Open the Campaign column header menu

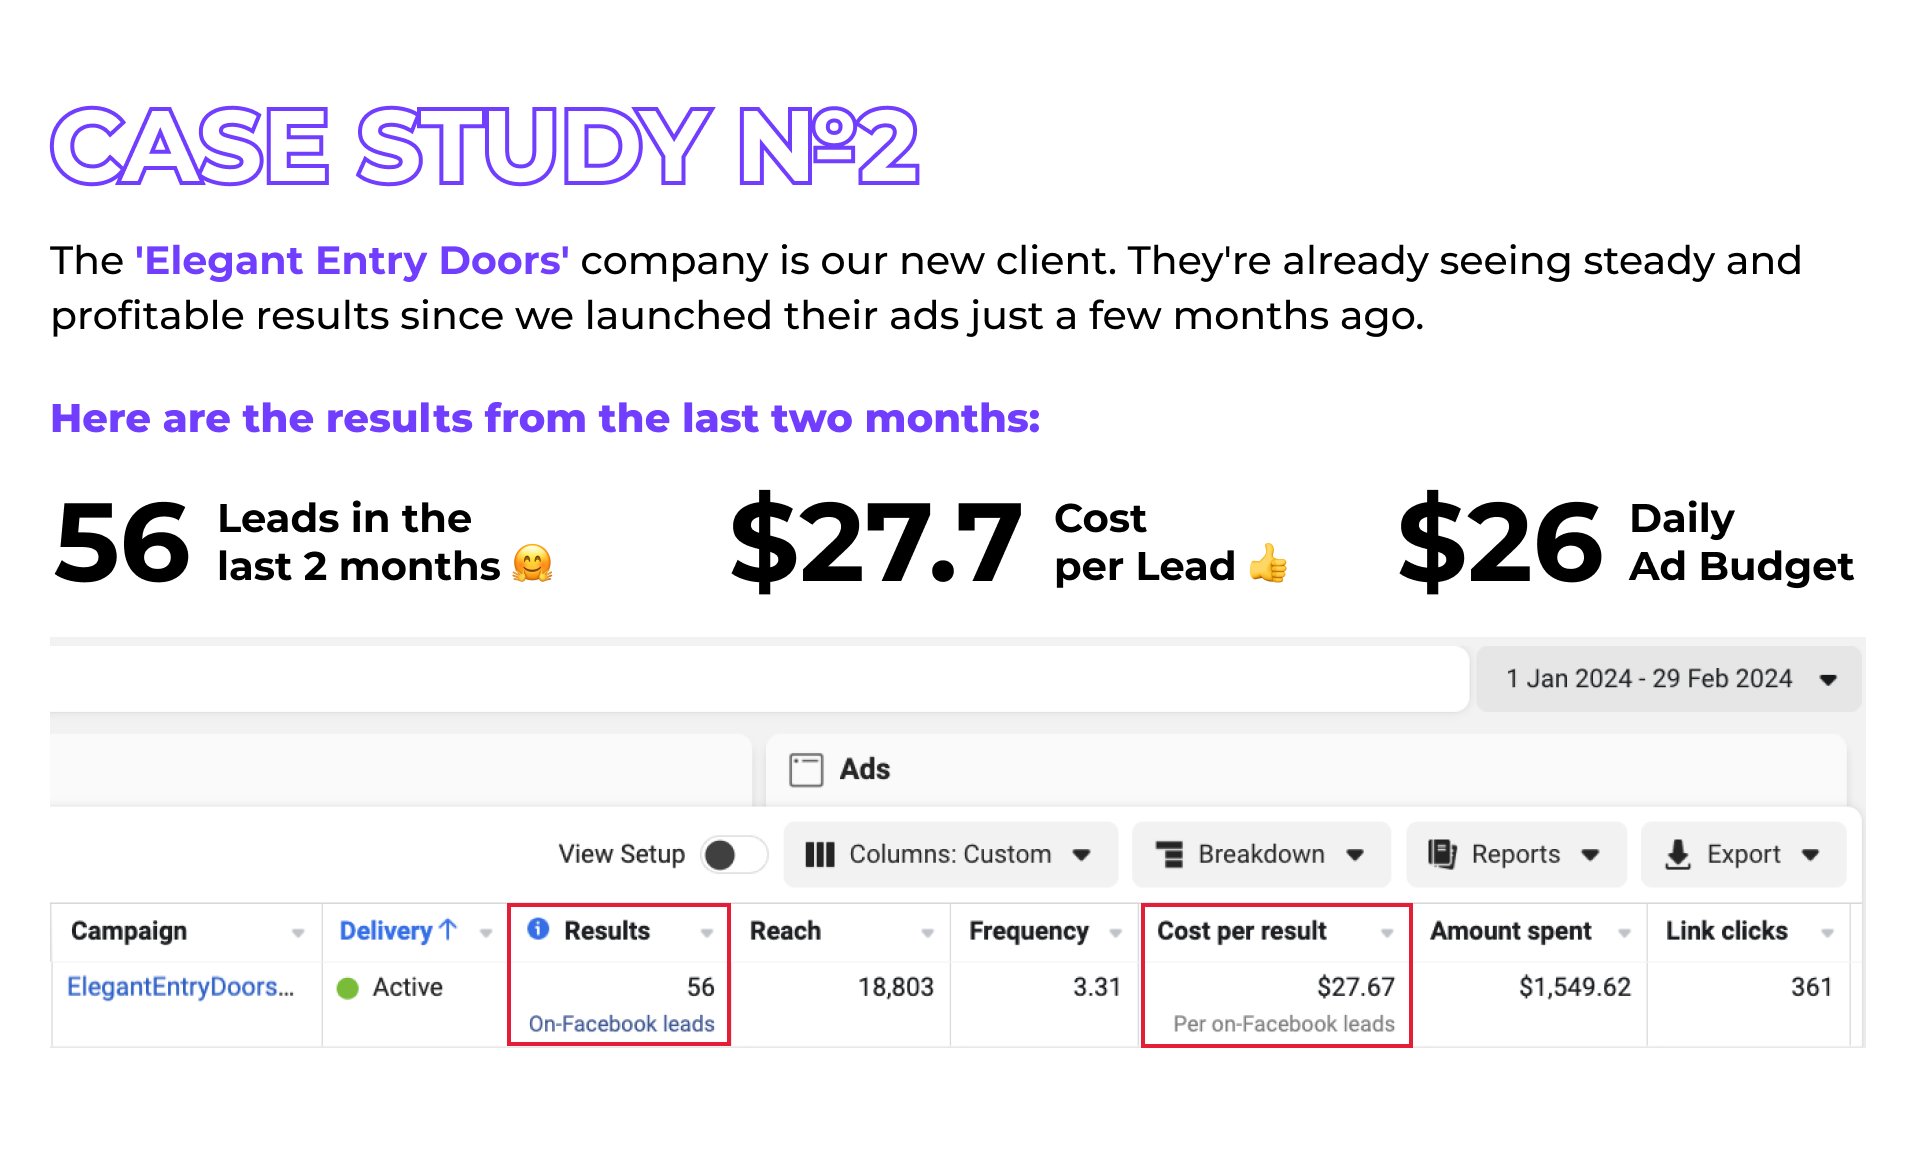click(298, 932)
